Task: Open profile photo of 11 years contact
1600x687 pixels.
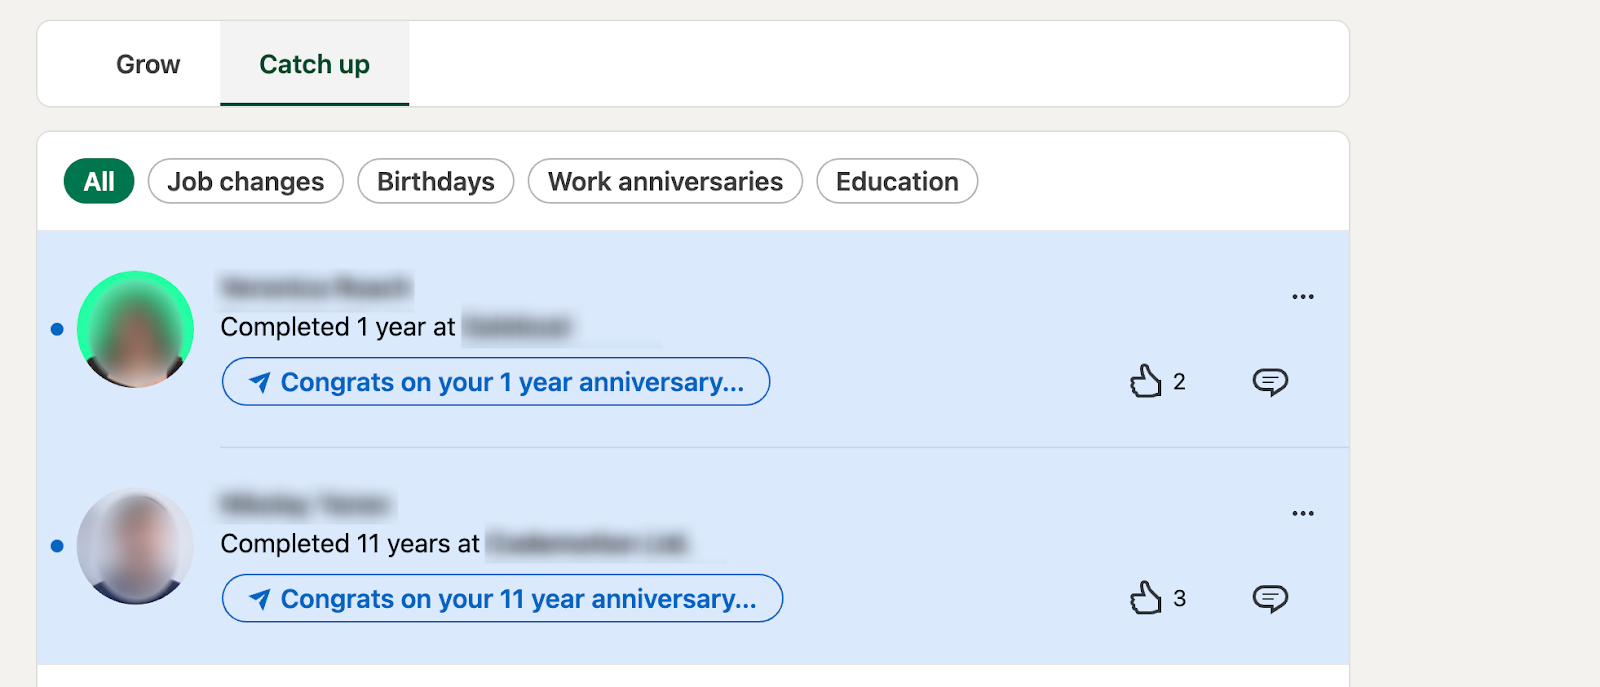Action: 135,546
